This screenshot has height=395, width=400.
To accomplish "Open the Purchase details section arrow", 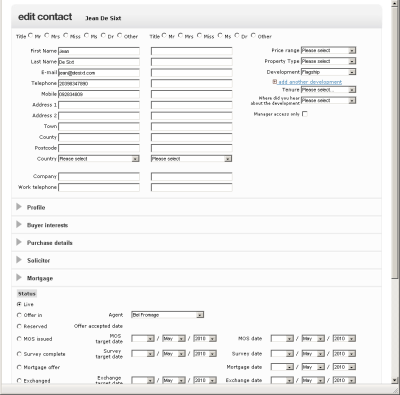I will [19, 242].
